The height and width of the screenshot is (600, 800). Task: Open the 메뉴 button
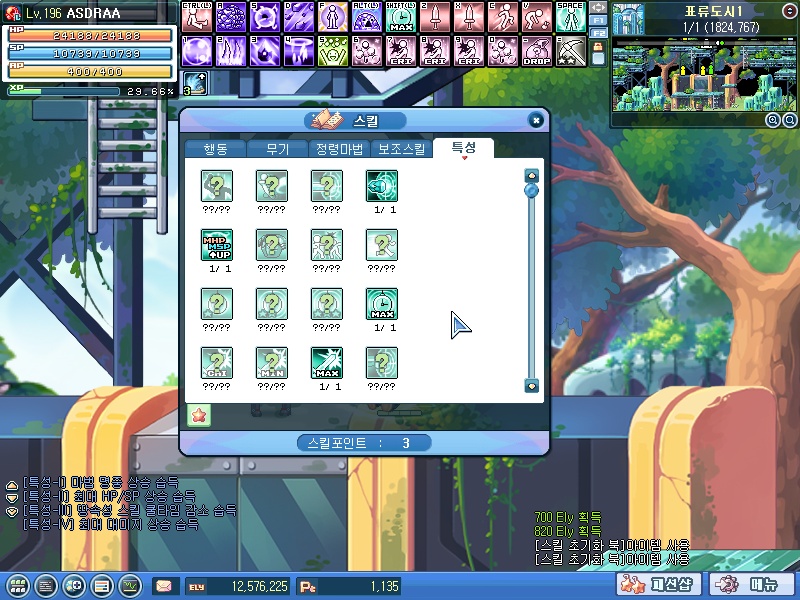point(750,585)
